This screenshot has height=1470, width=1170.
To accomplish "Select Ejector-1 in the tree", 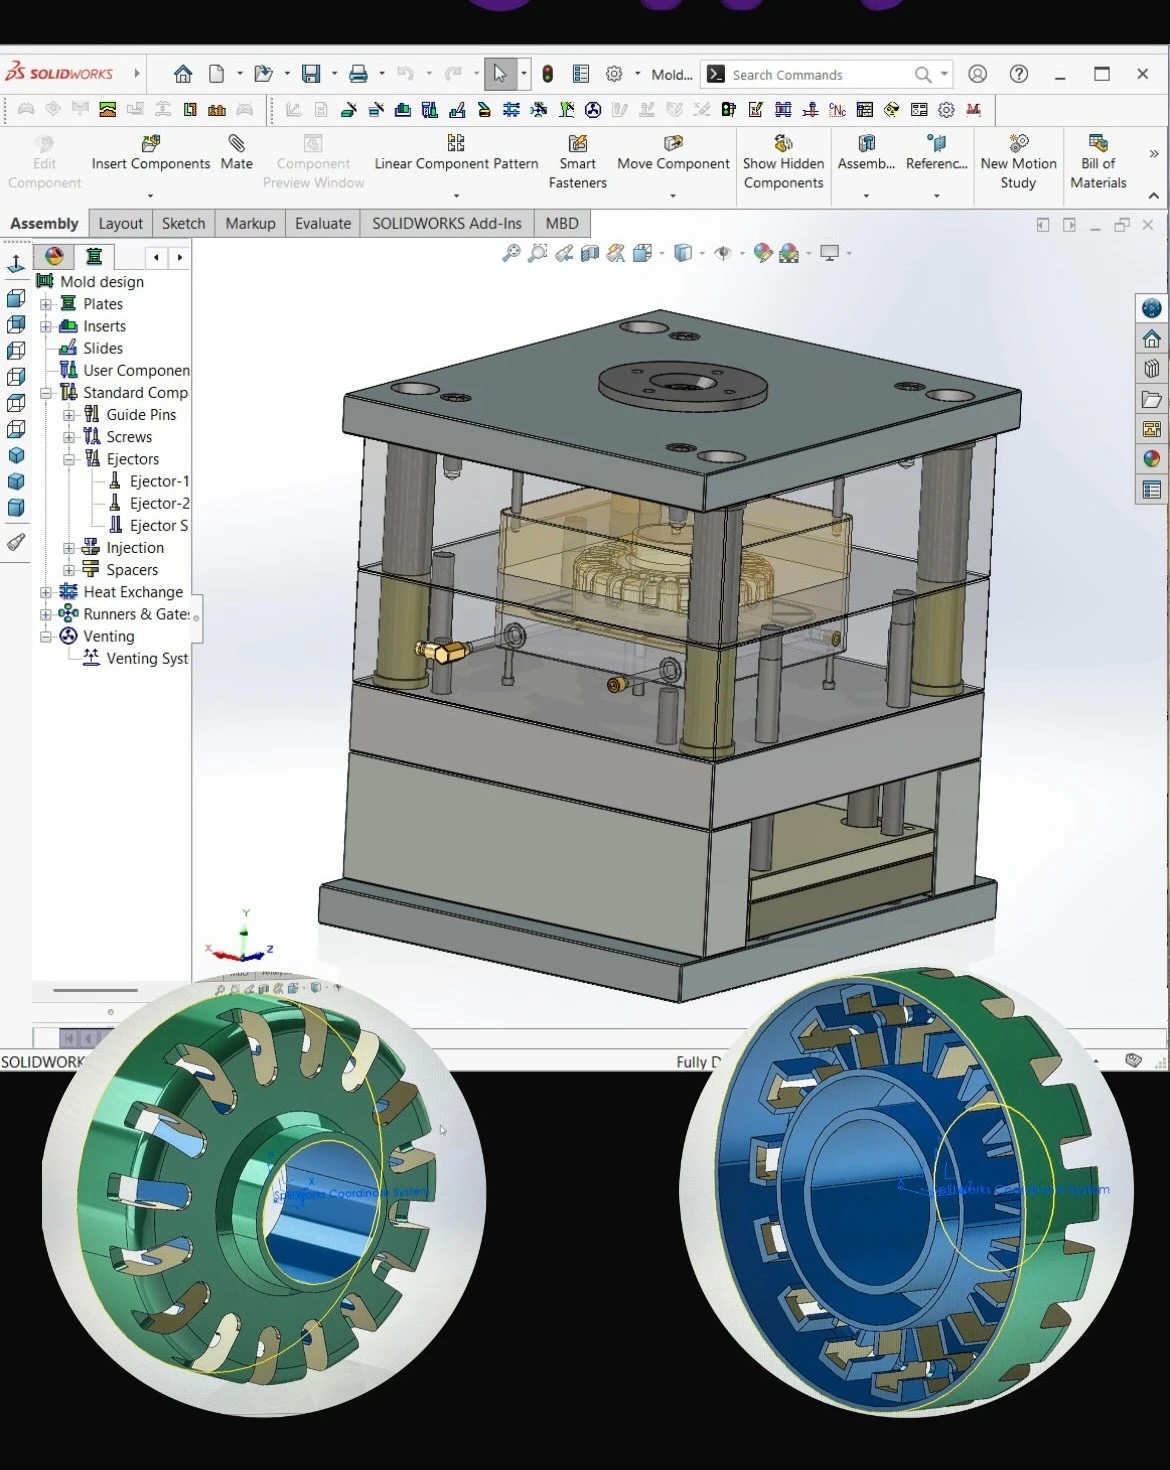I will tap(158, 481).
